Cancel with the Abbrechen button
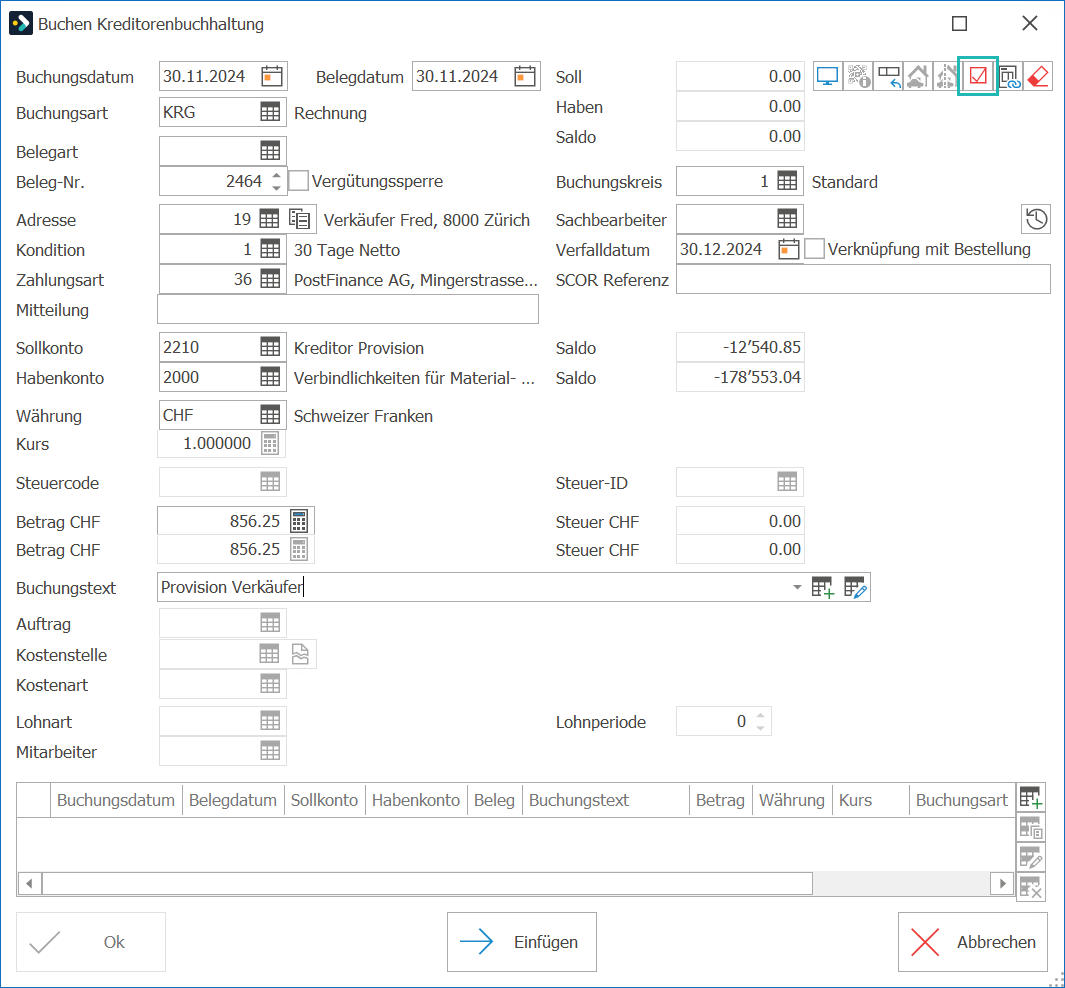The width and height of the screenshot is (1065, 988). (973, 942)
